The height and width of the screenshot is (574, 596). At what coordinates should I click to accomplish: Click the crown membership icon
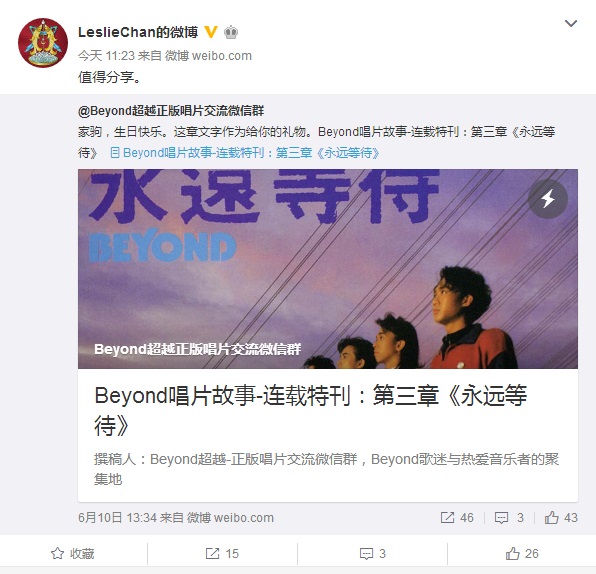coord(231,32)
